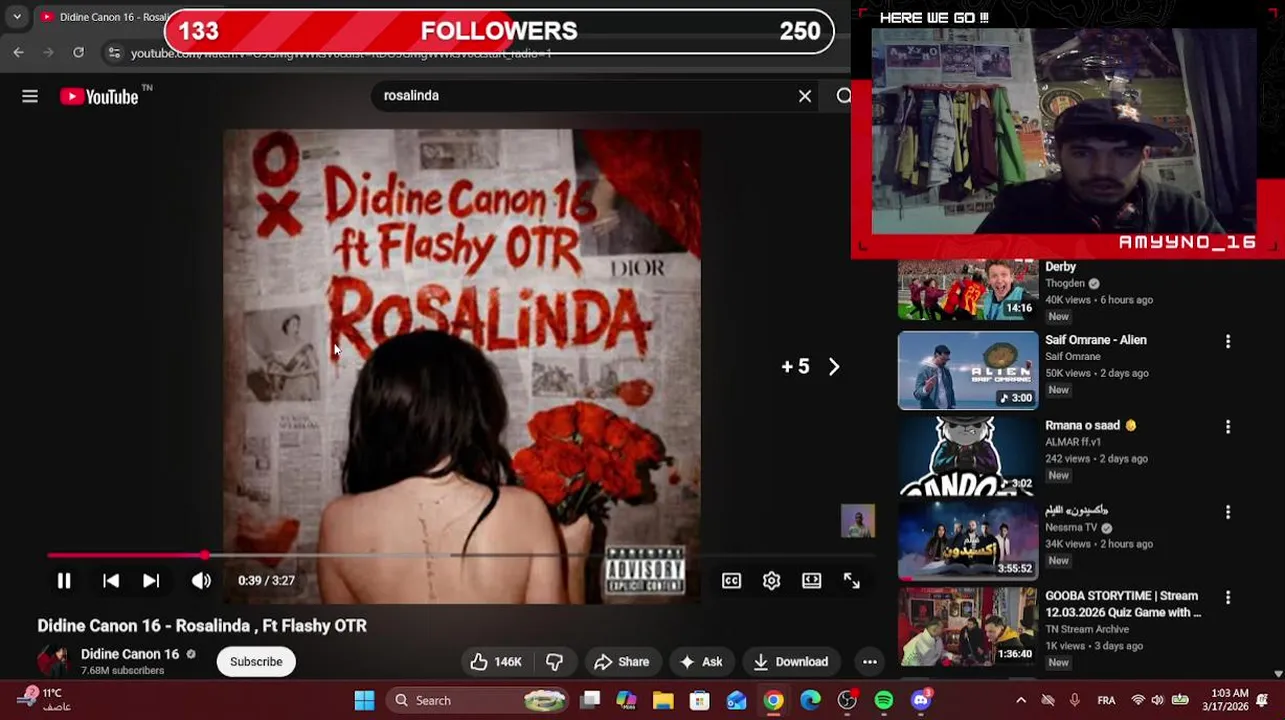1285x720 pixels.
Task: Open the Windows Start menu
Action: pyautogui.click(x=364, y=701)
